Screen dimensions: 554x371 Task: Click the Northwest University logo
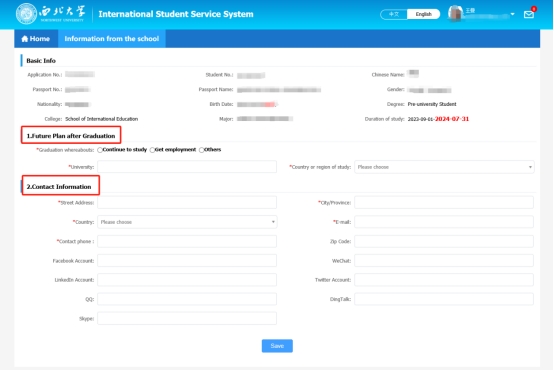26,14
